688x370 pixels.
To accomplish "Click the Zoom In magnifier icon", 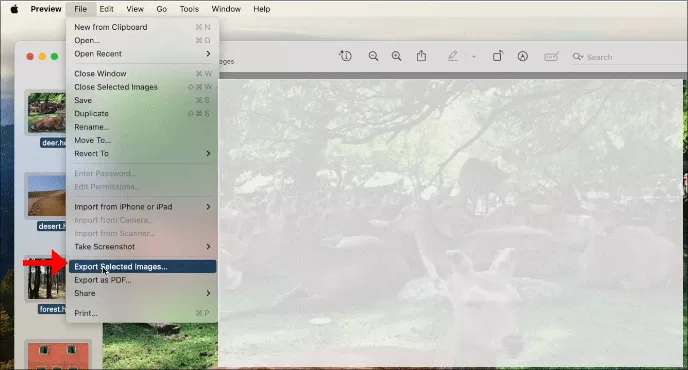I will 396,56.
